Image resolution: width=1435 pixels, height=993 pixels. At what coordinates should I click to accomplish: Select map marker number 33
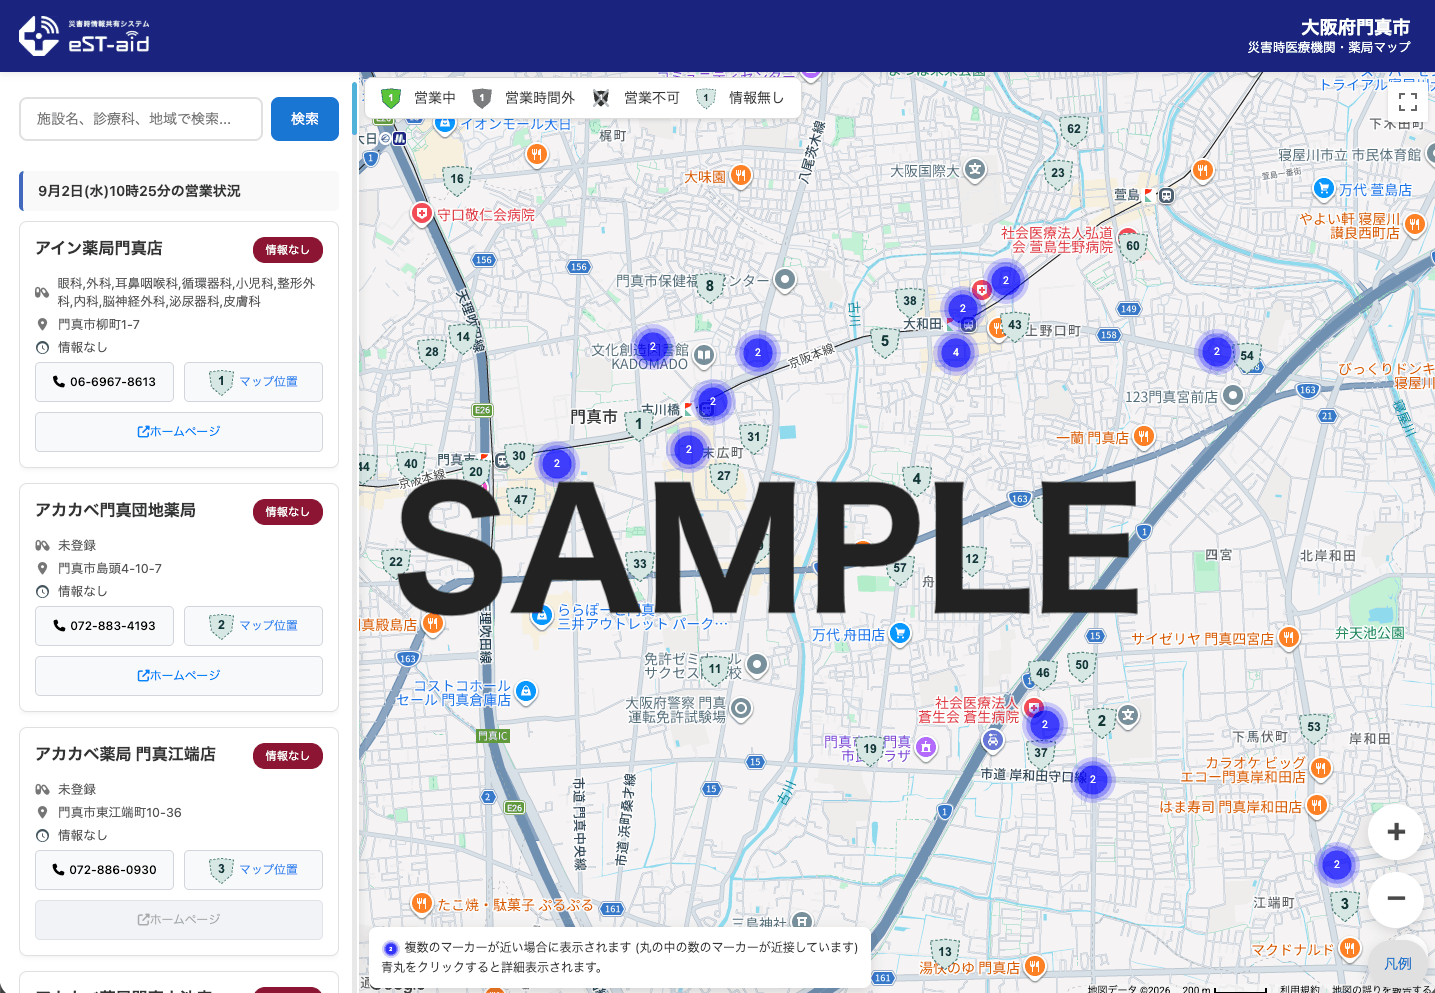(640, 565)
